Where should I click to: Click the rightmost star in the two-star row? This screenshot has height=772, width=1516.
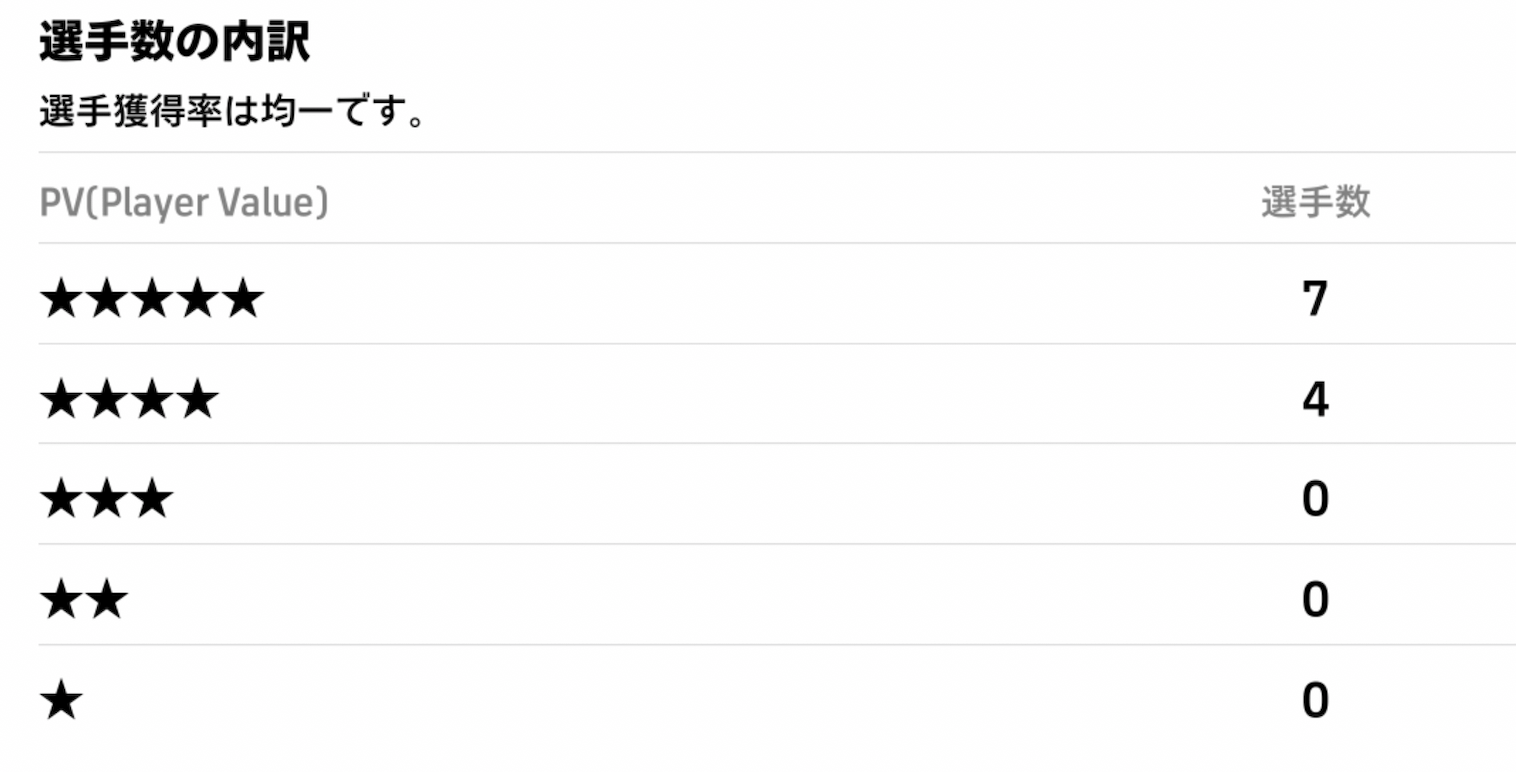pos(107,600)
